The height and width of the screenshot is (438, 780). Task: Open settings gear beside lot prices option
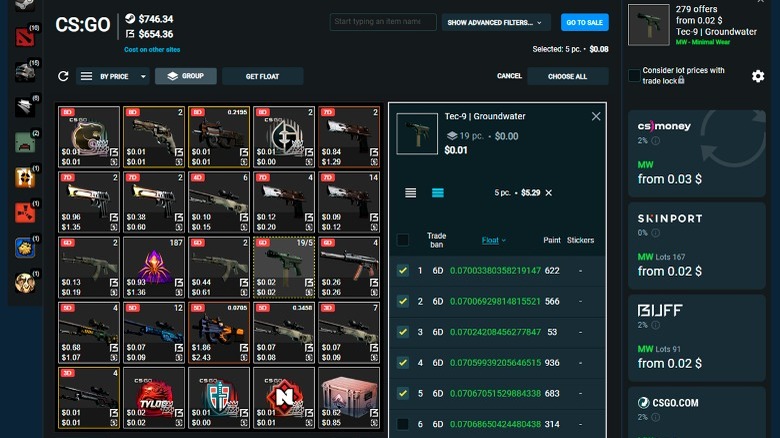pos(758,76)
